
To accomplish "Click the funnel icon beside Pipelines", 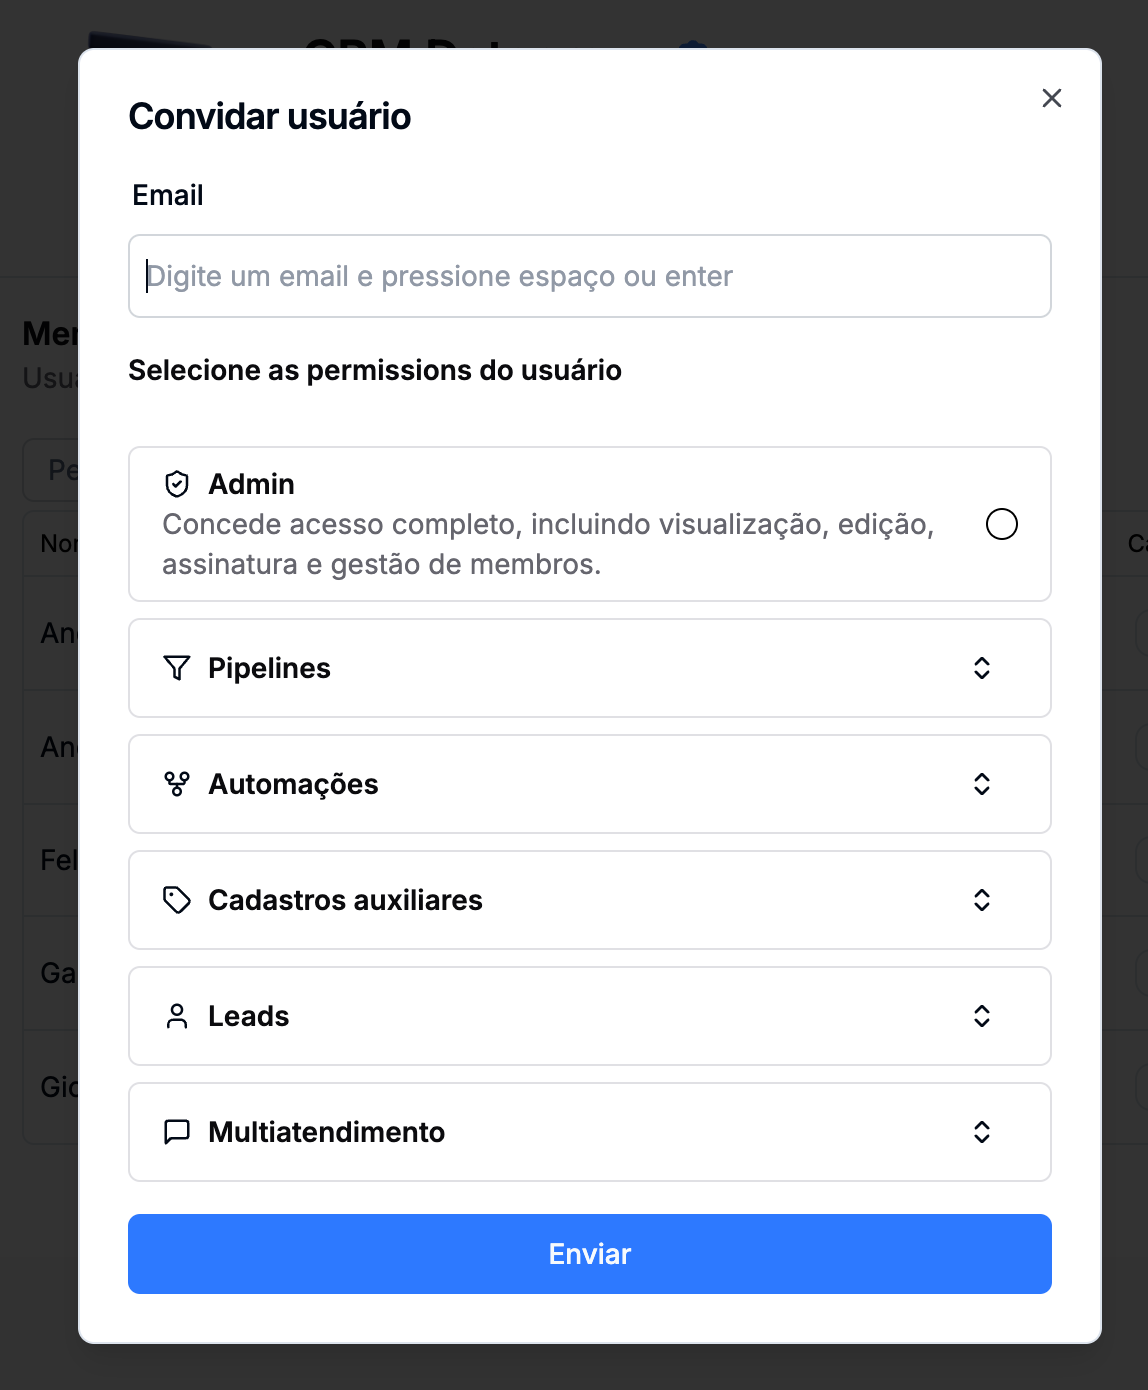I will [x=177, y=668].
